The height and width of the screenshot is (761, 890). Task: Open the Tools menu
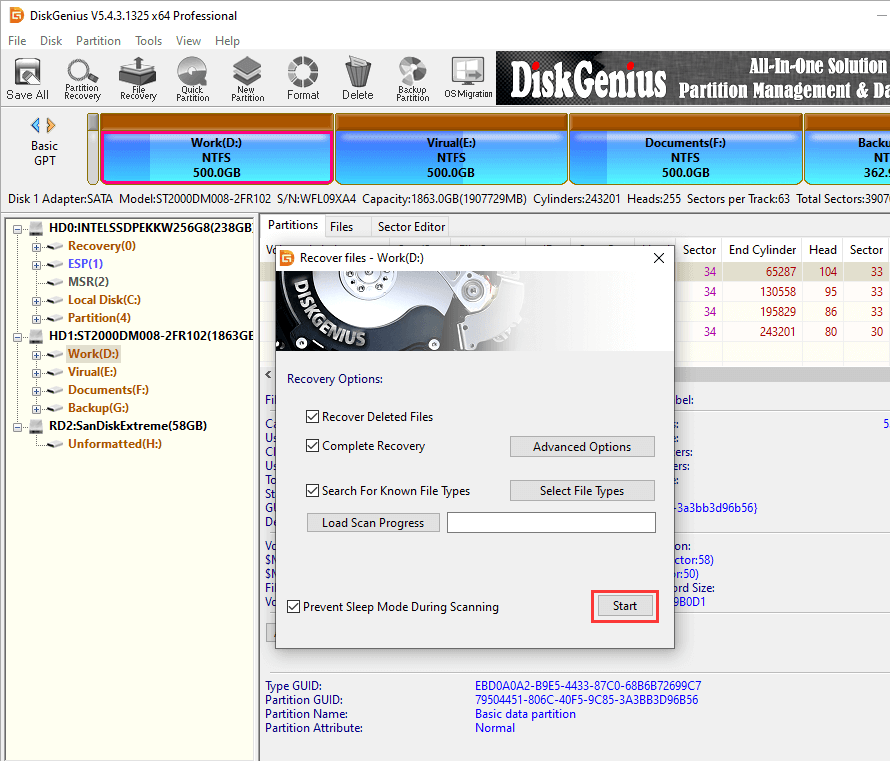tap(148, 41)
